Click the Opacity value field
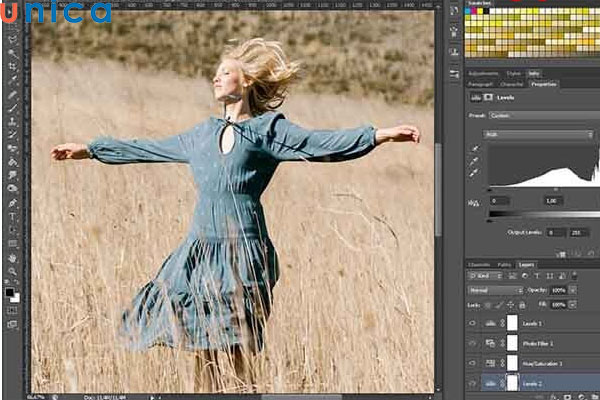 (x=558, y=291)
